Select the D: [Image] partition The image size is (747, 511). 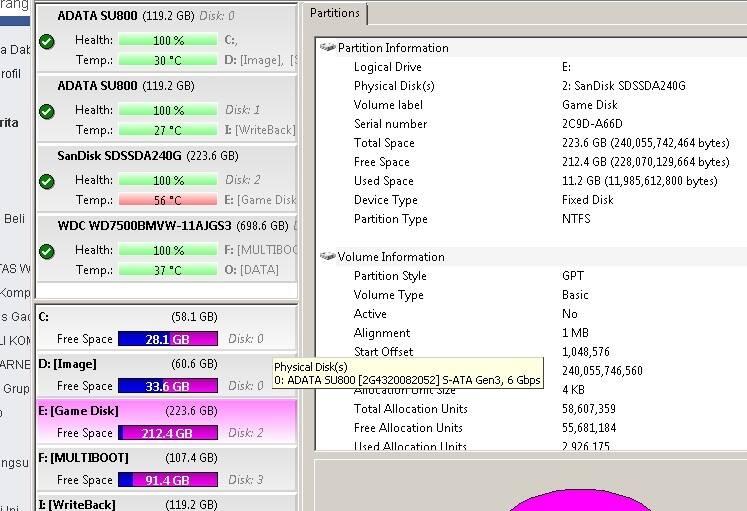pos(167,376)
